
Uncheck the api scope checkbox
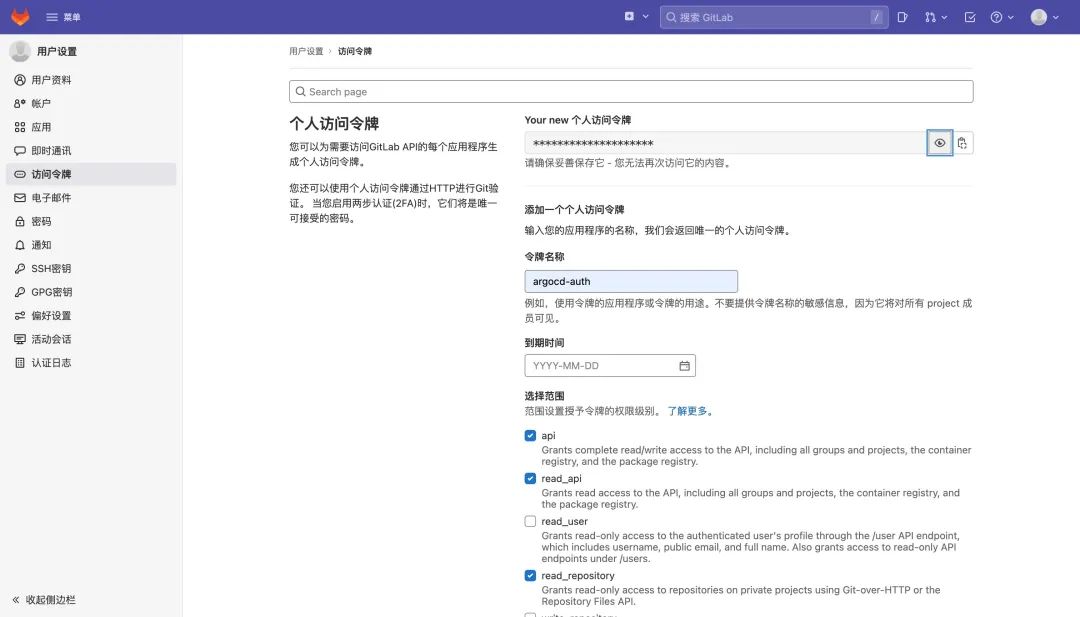[x=530, y=435]
